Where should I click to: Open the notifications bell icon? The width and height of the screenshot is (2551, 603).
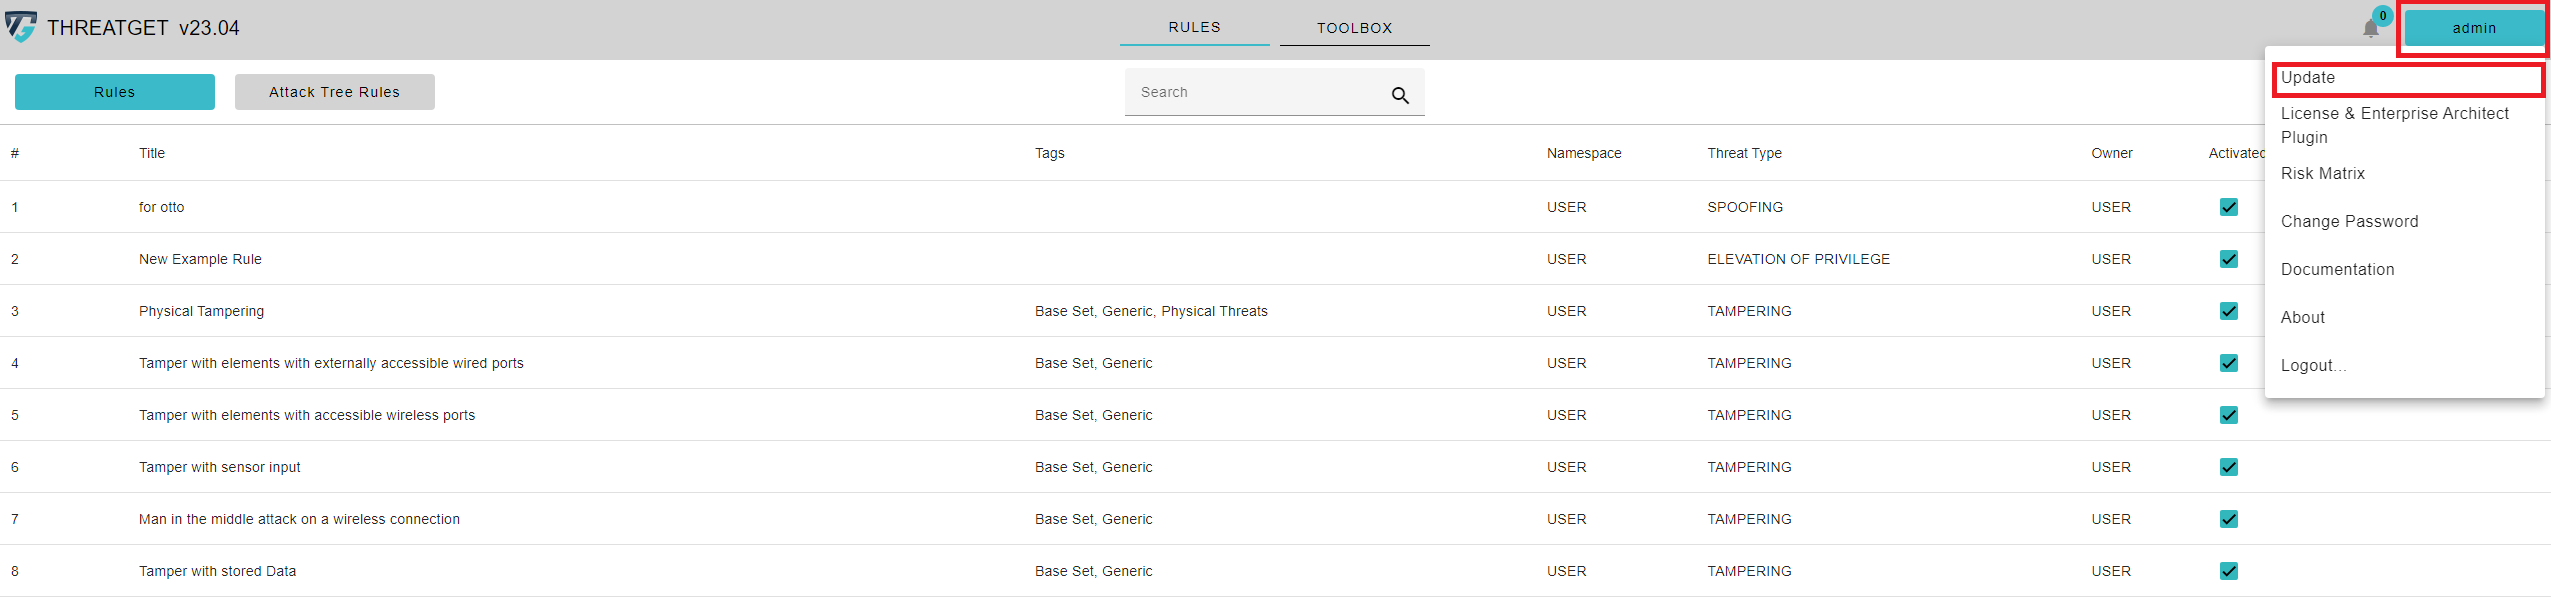[2370, 28]
